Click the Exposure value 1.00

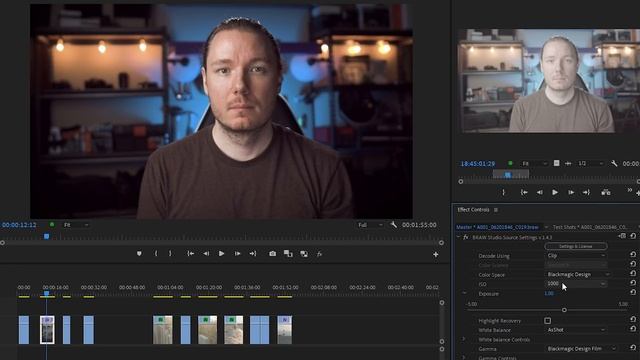coord(549,293)
